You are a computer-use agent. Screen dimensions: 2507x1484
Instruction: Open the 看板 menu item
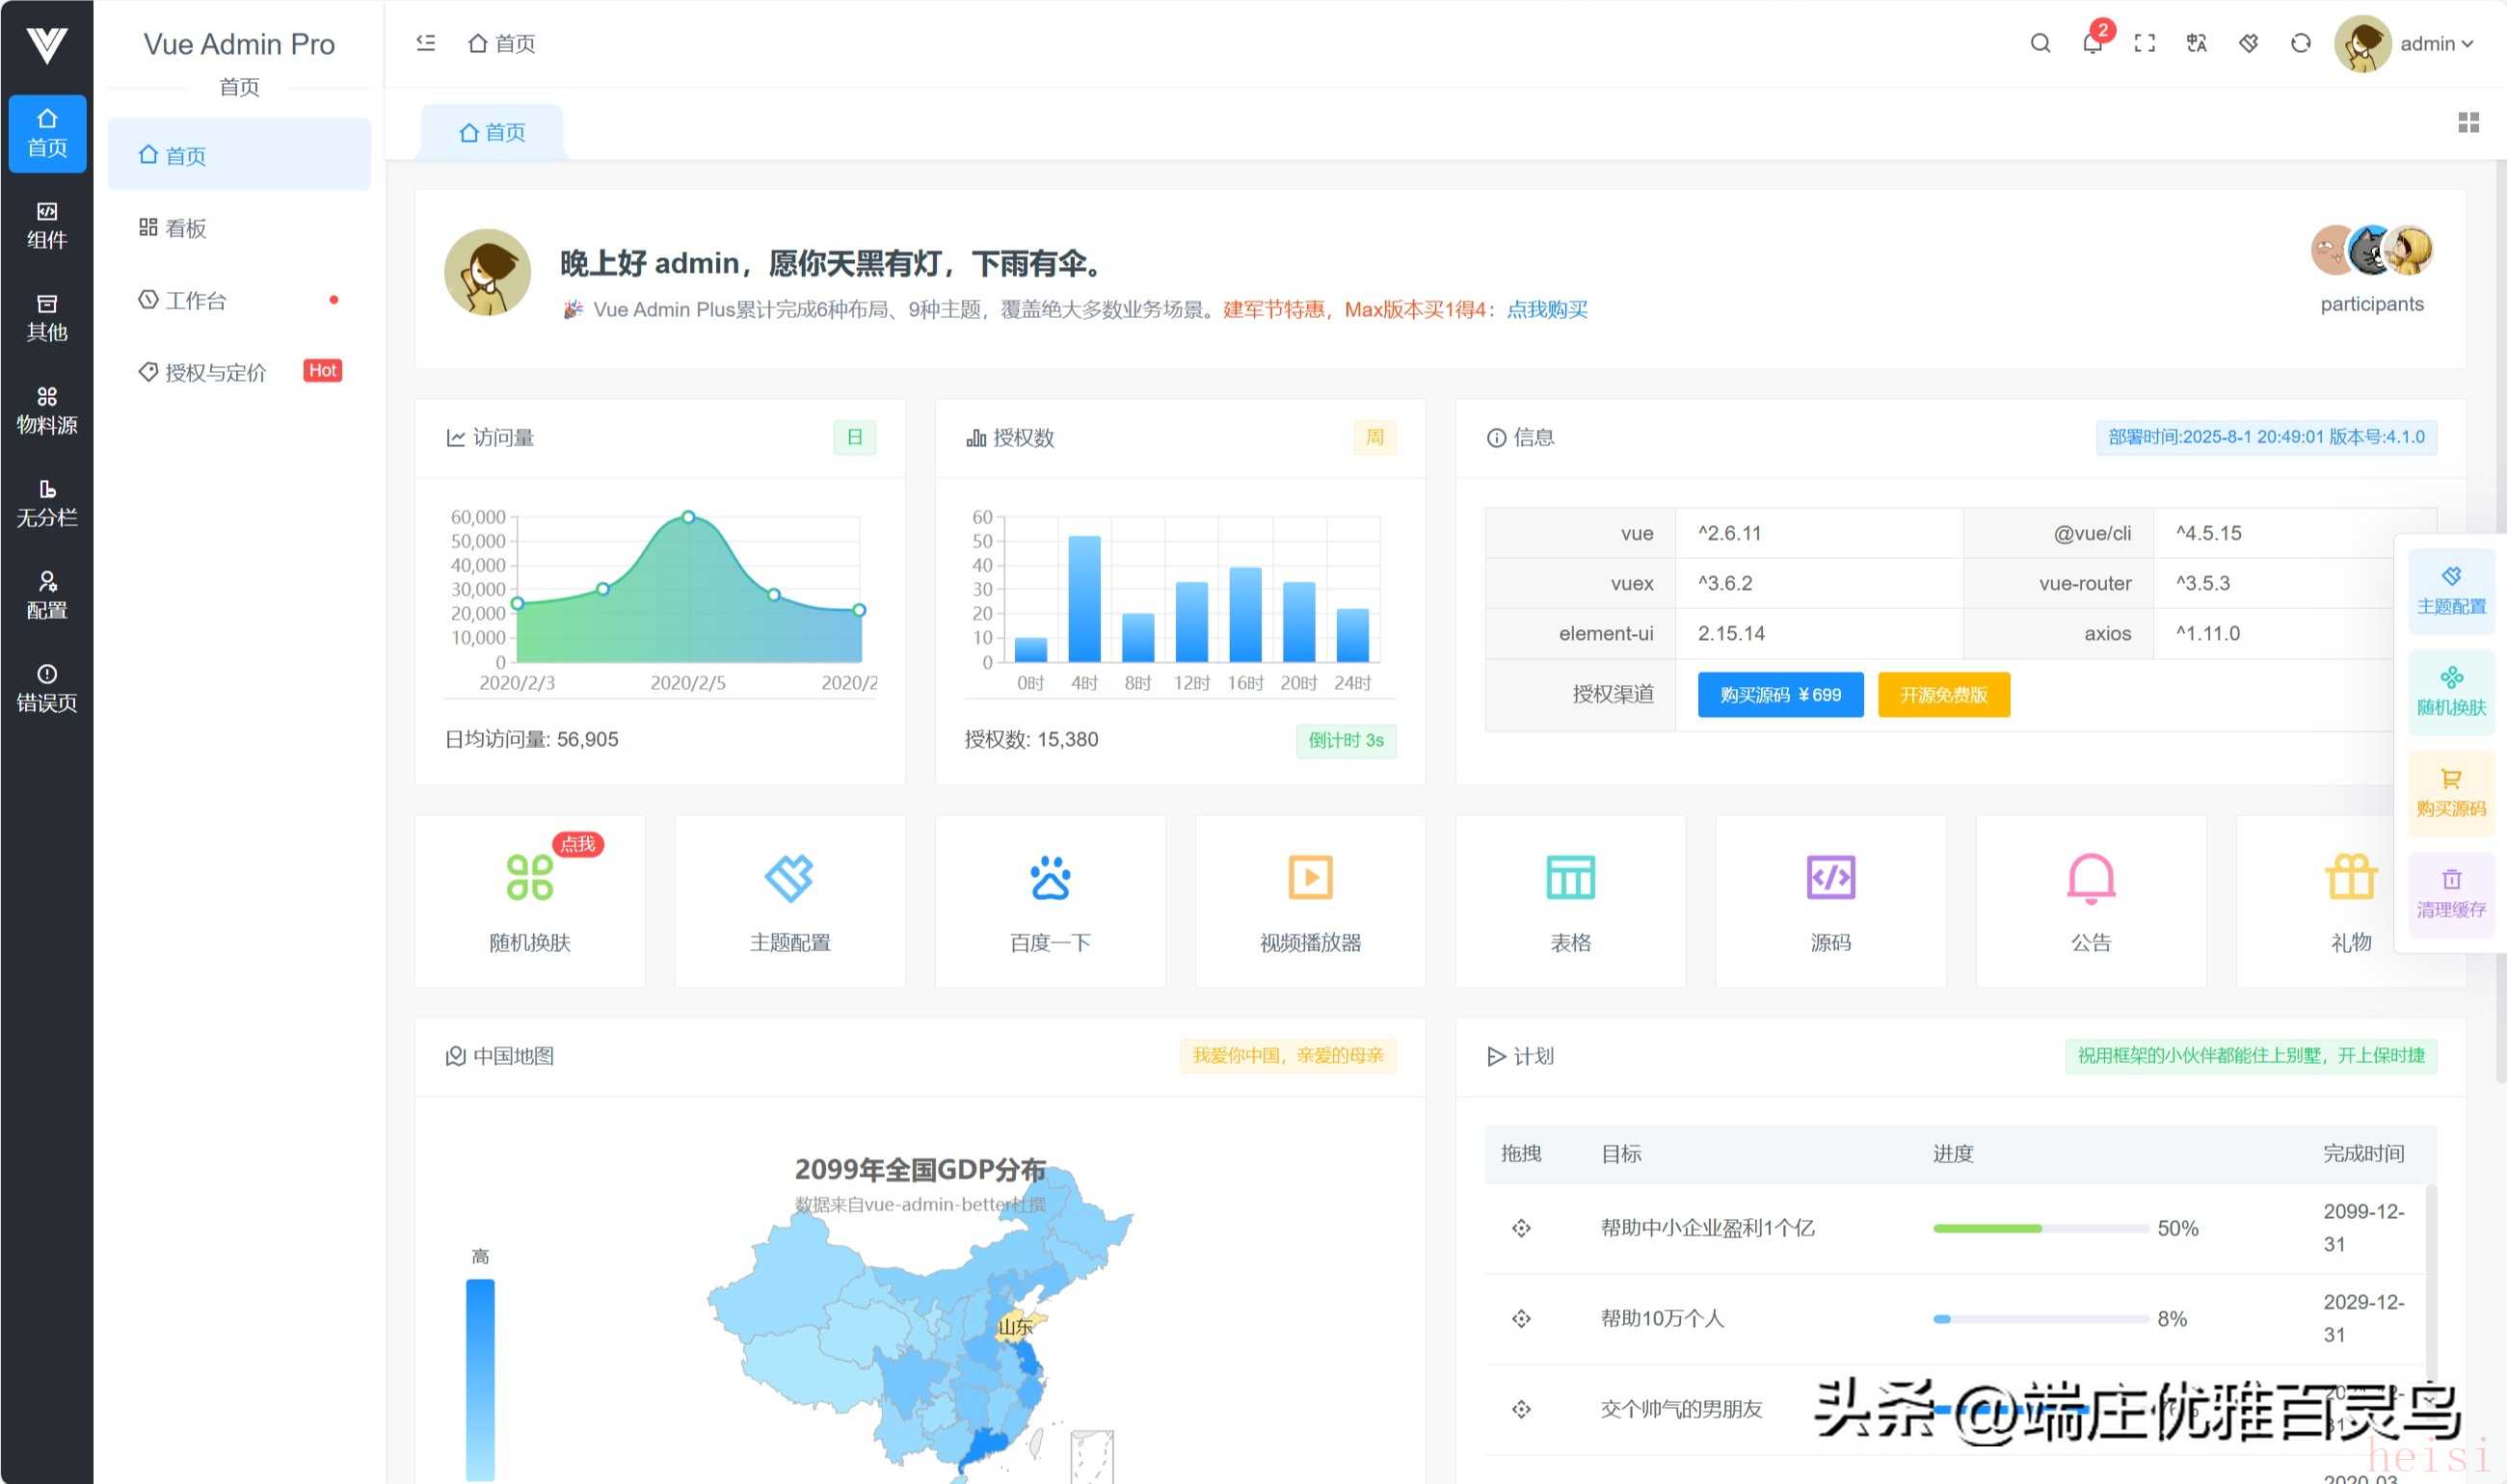tap(185, 228)
